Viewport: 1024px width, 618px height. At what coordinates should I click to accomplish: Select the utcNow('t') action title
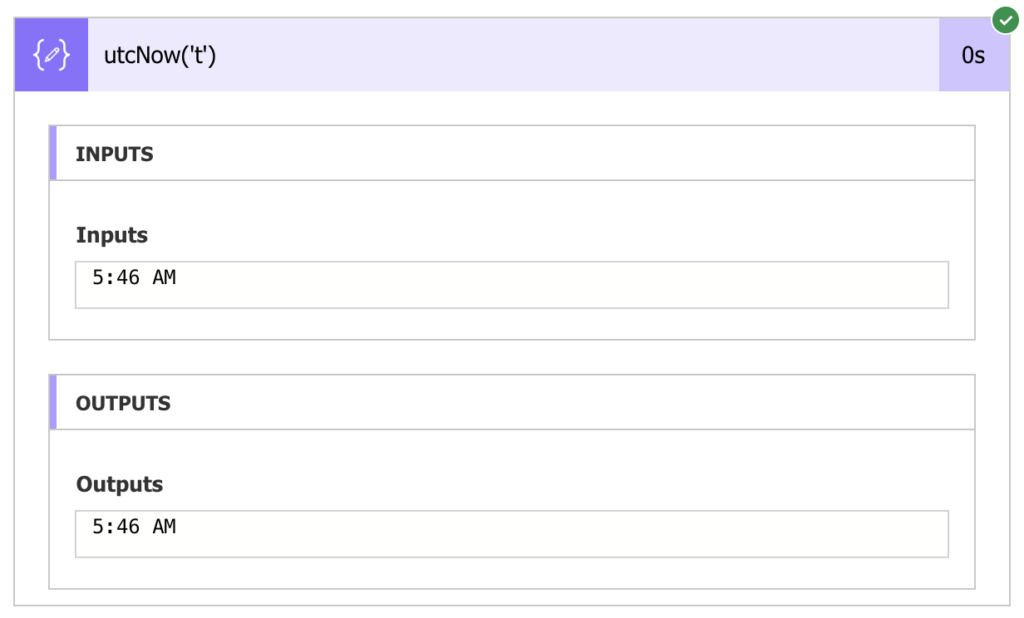(160, 56)
